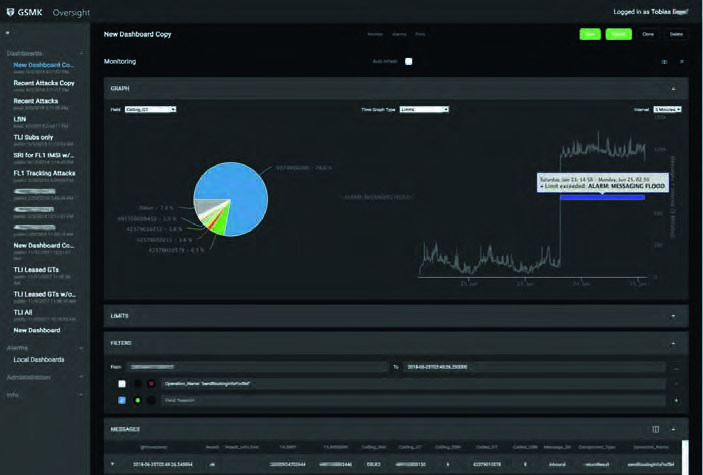Open the TLI Leased GTs w/o... dashboard
This screenshot has width=703, height=475.
coord(44,294)
